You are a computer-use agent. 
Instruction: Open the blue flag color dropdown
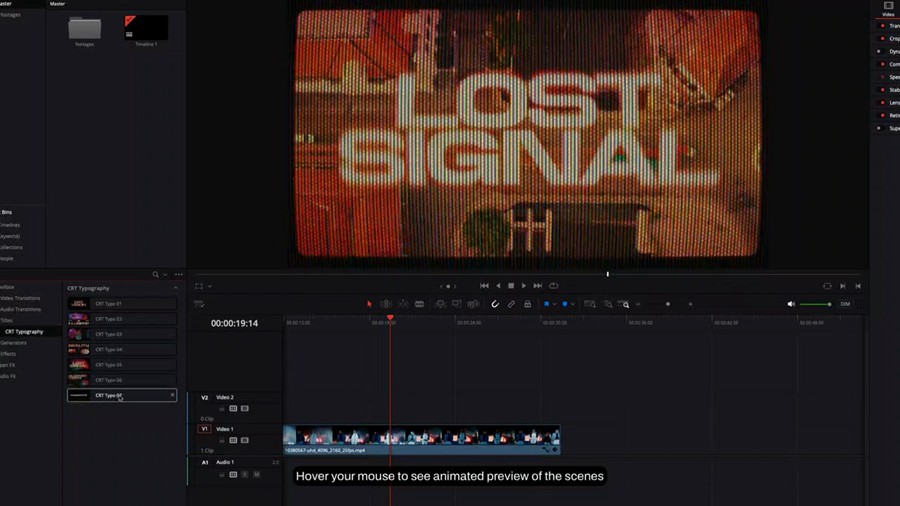coord(555,304)
